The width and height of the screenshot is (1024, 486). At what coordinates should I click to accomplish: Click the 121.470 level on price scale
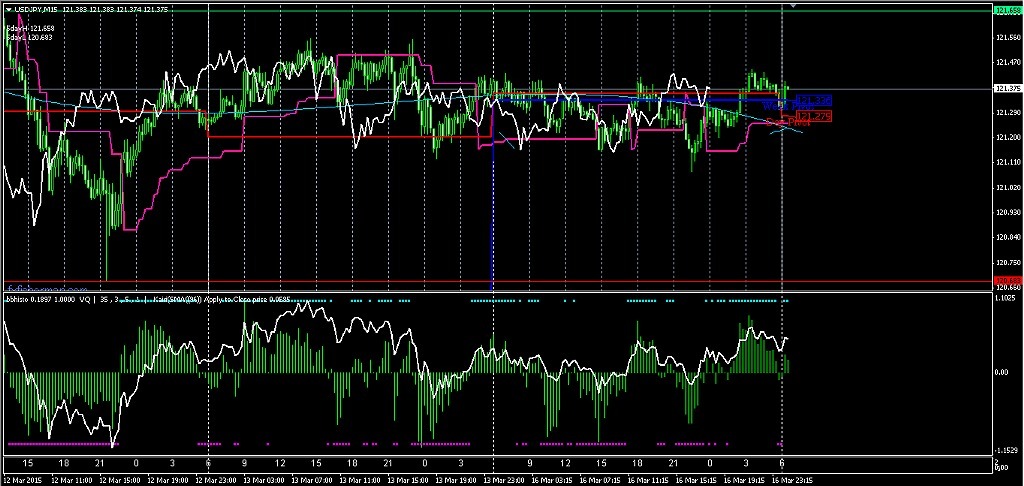(1008, 62)
